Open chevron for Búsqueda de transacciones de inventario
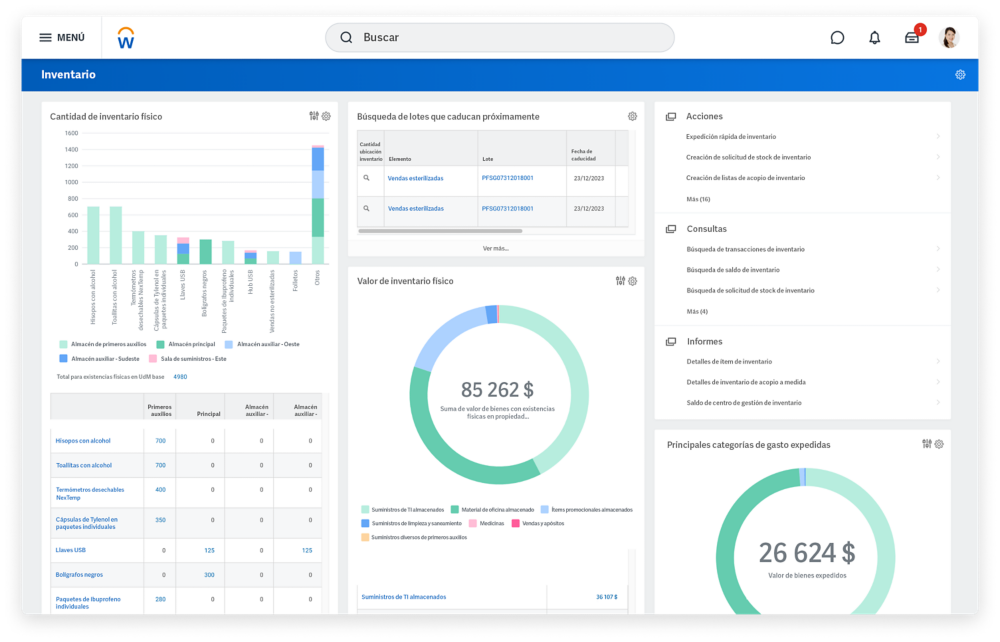This screenshot has width=1000, height=642. (x=938, y=249)
